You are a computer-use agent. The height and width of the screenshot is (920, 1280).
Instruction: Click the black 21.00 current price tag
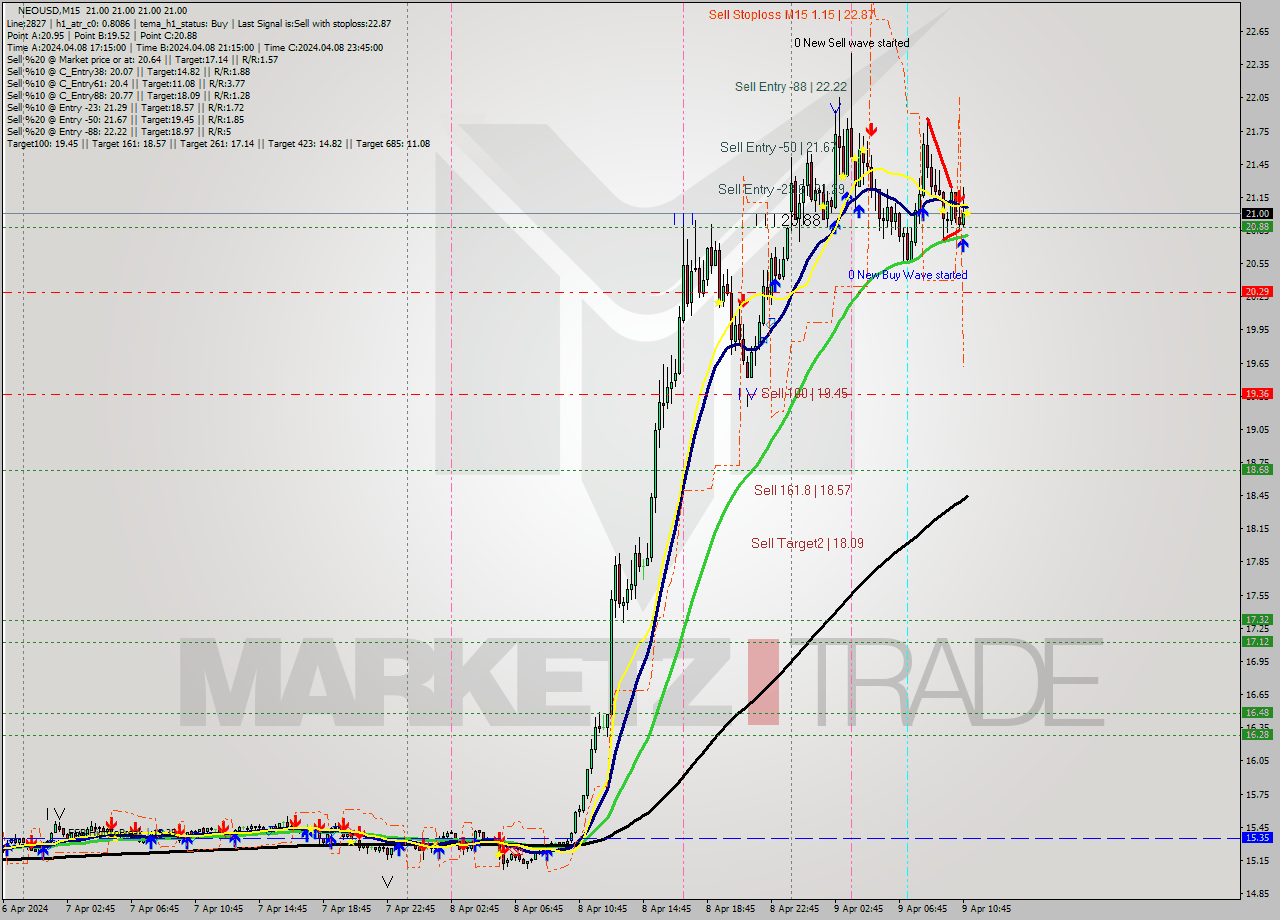tap(1257, 213)
